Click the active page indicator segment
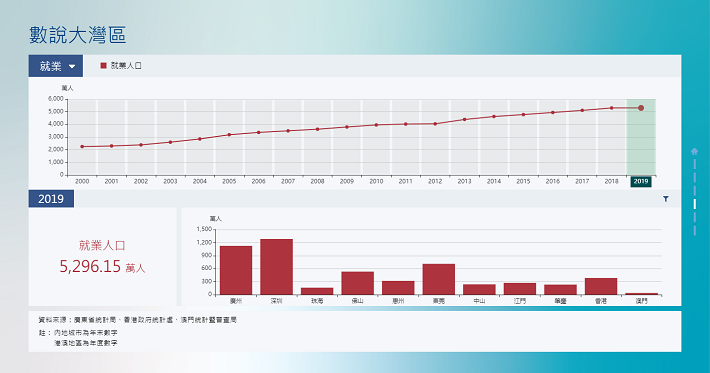This screenshot has height=373, width=710. 695,204
